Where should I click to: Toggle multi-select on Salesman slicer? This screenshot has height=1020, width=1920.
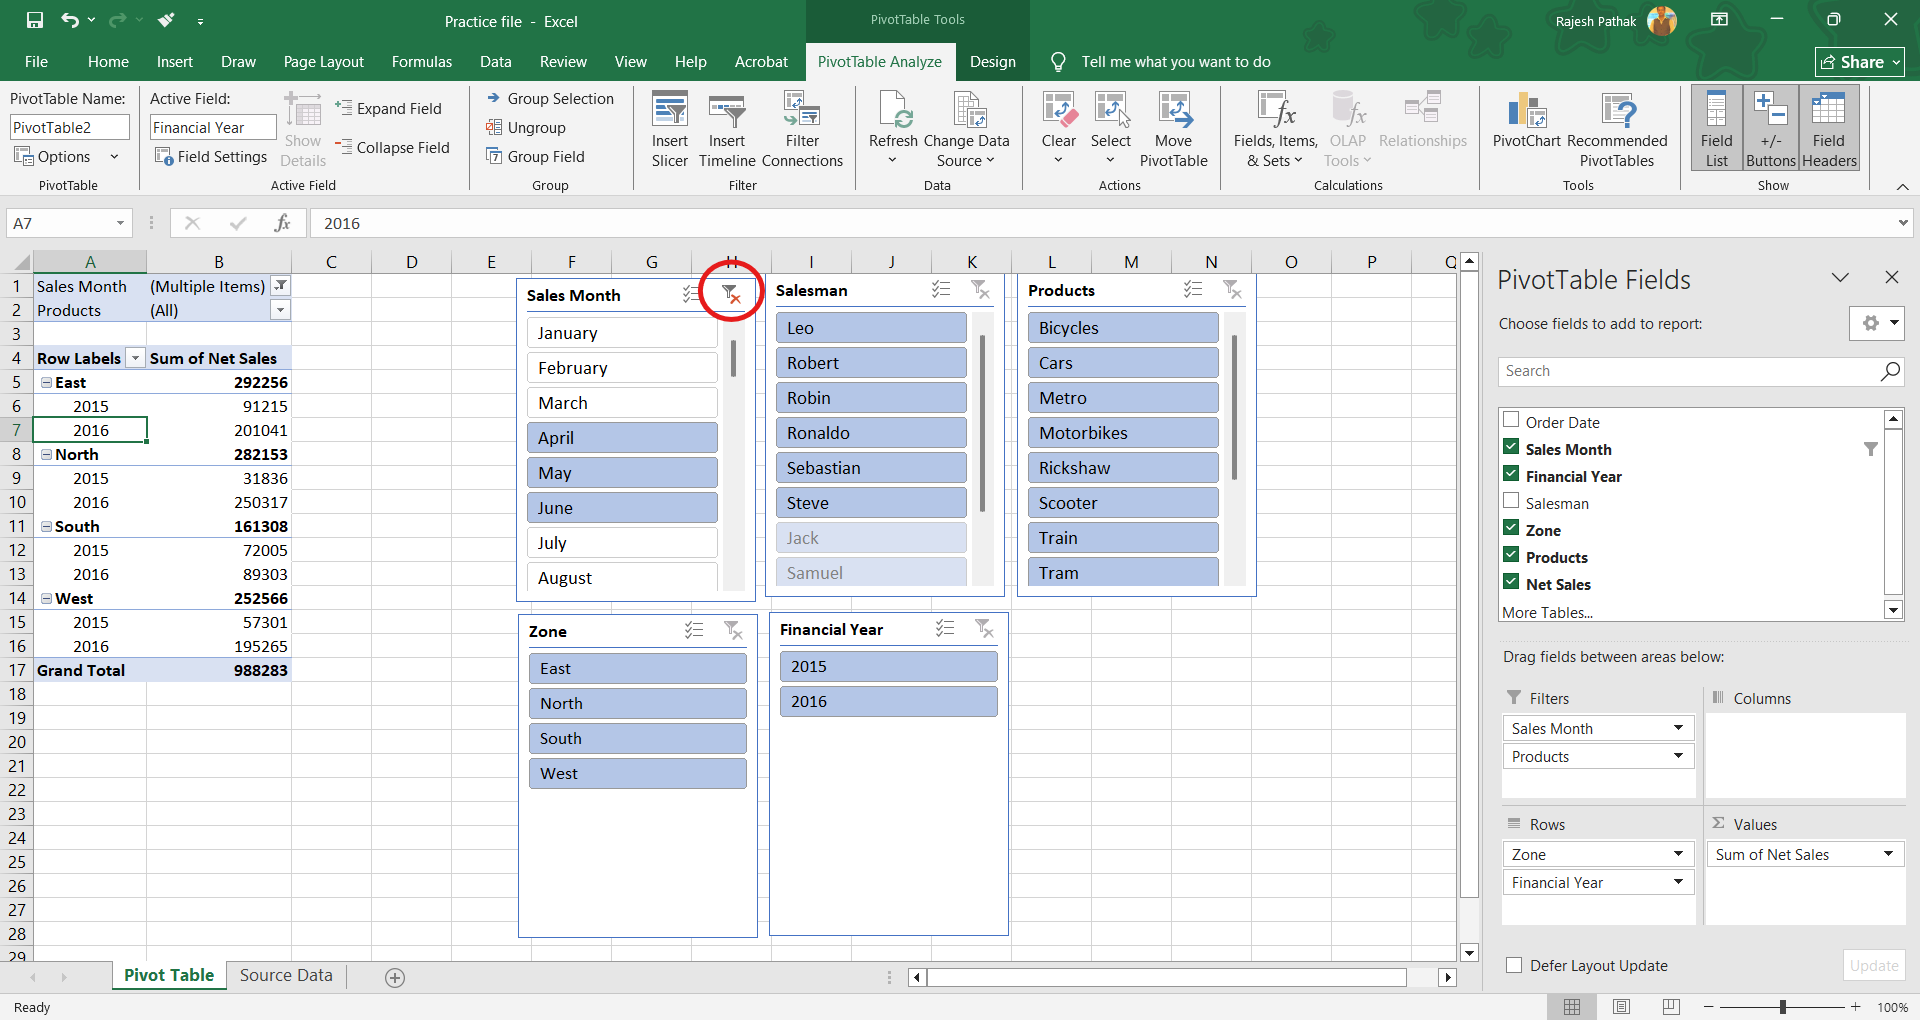[x=941, y=290]
